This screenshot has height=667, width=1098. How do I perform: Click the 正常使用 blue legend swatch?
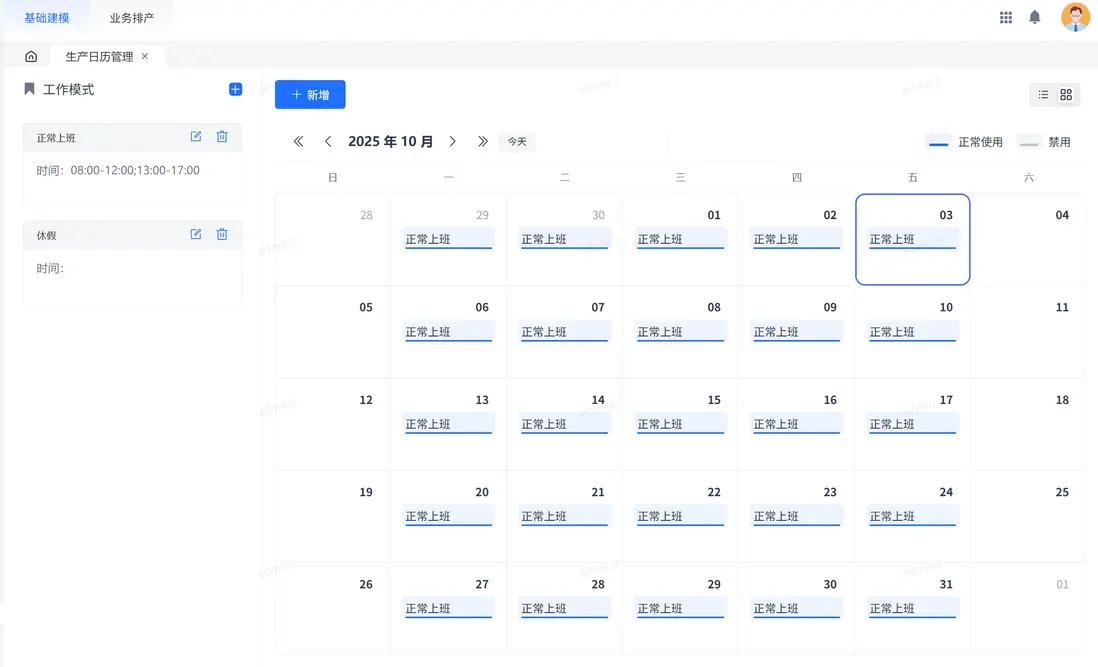[939, 143]
